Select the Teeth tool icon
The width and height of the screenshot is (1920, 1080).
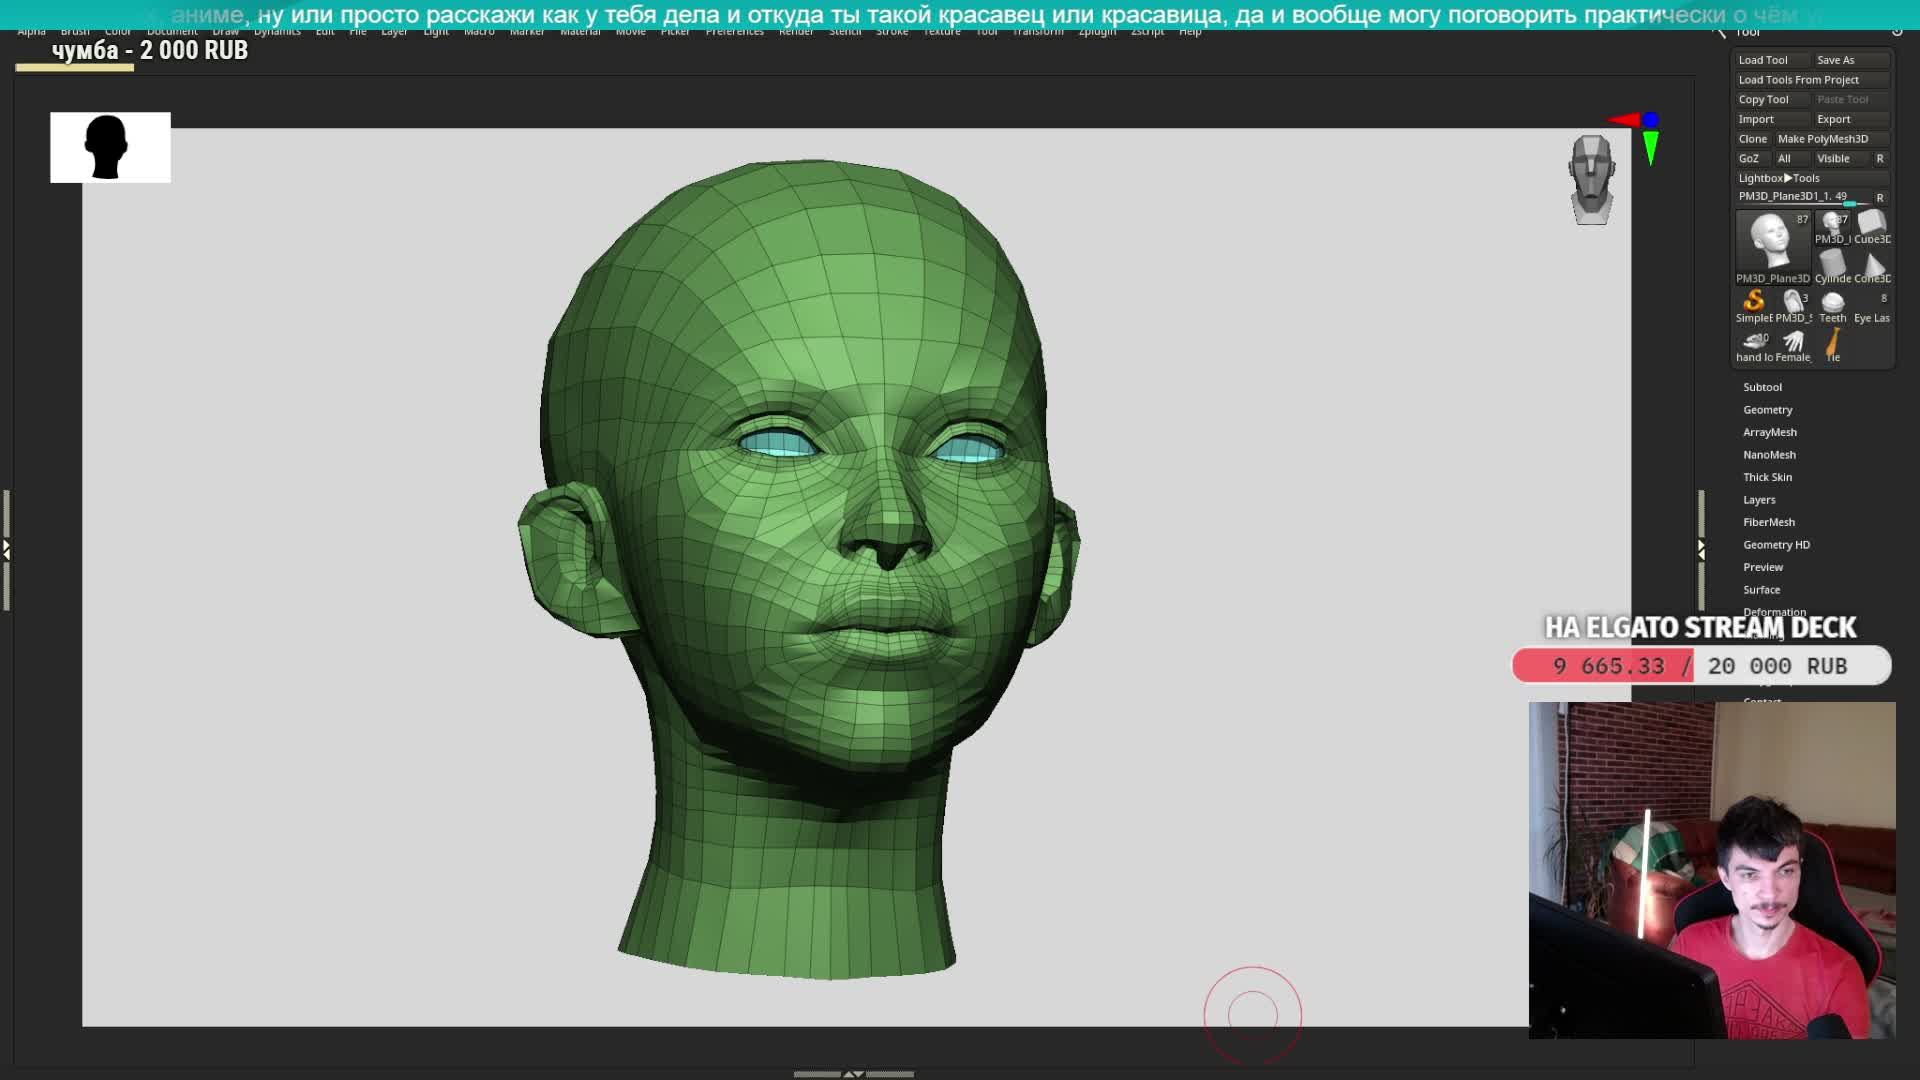[1833, 304]
